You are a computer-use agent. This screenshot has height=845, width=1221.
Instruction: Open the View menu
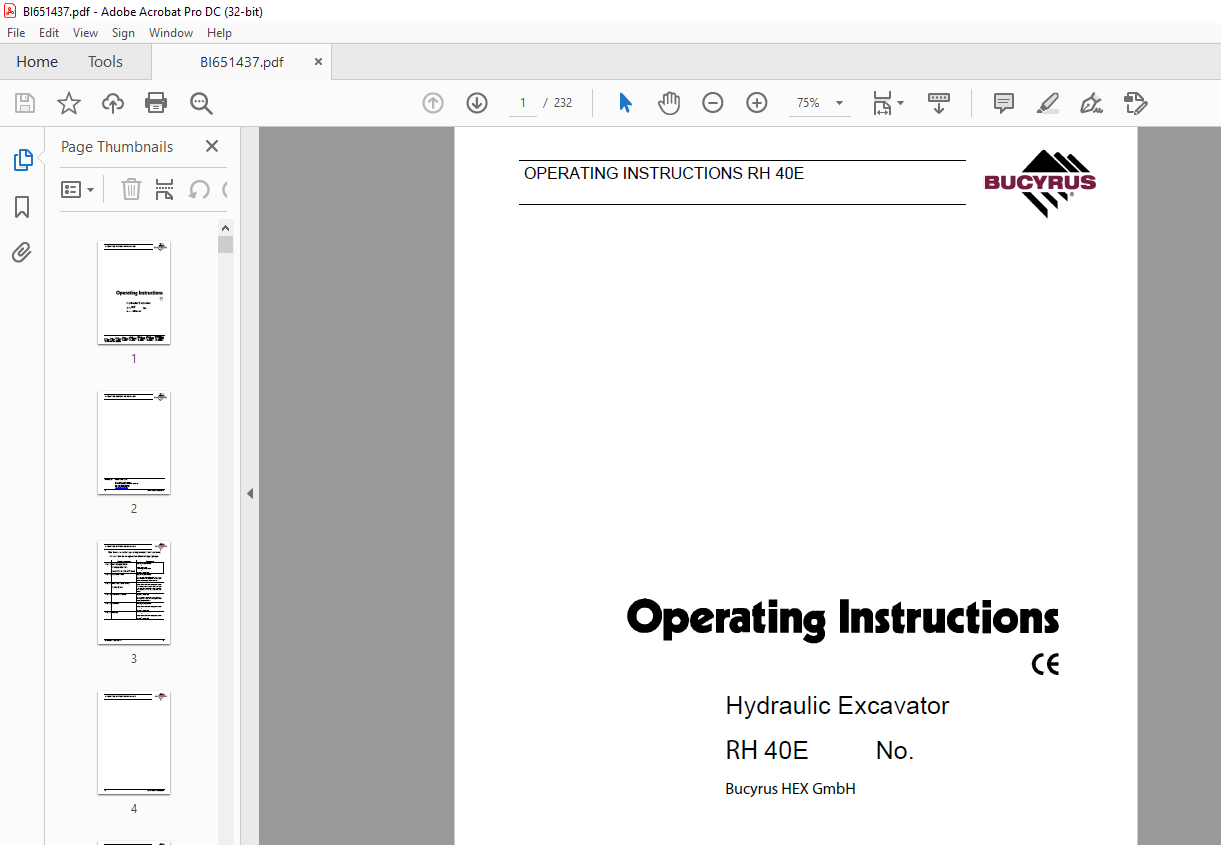pos(85,33)
